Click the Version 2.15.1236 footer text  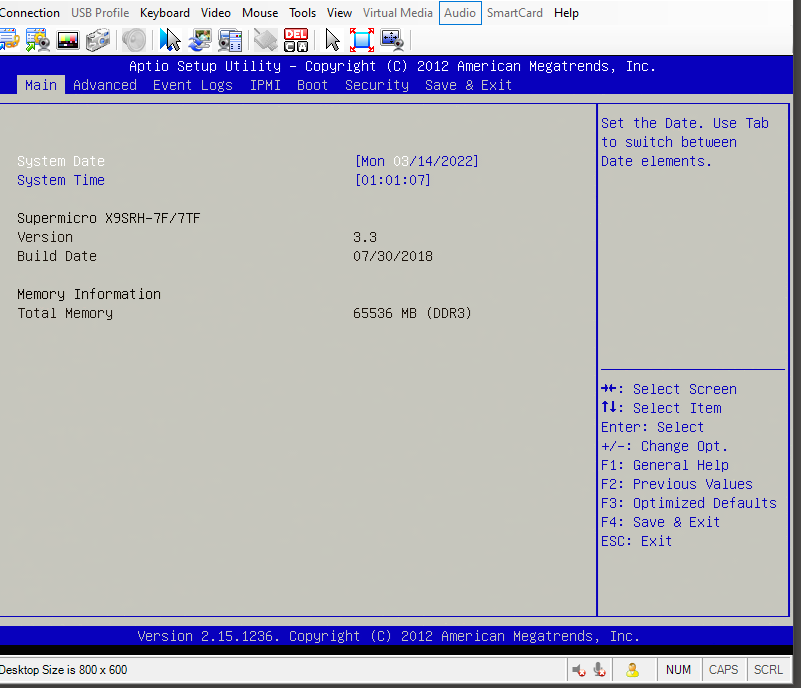pos(388,636)
